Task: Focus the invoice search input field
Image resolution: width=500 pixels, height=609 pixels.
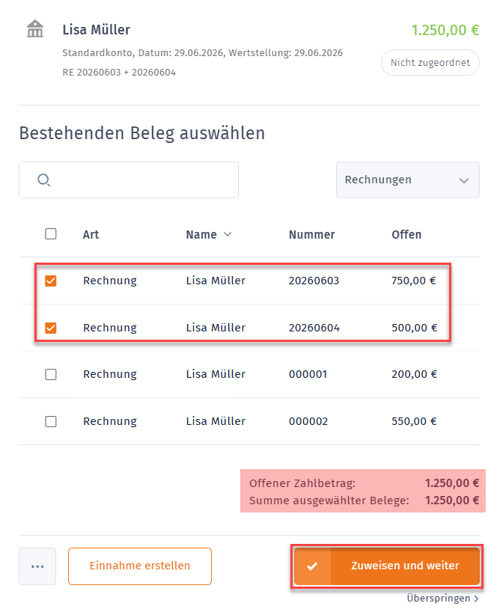Action: coord(129,180)
